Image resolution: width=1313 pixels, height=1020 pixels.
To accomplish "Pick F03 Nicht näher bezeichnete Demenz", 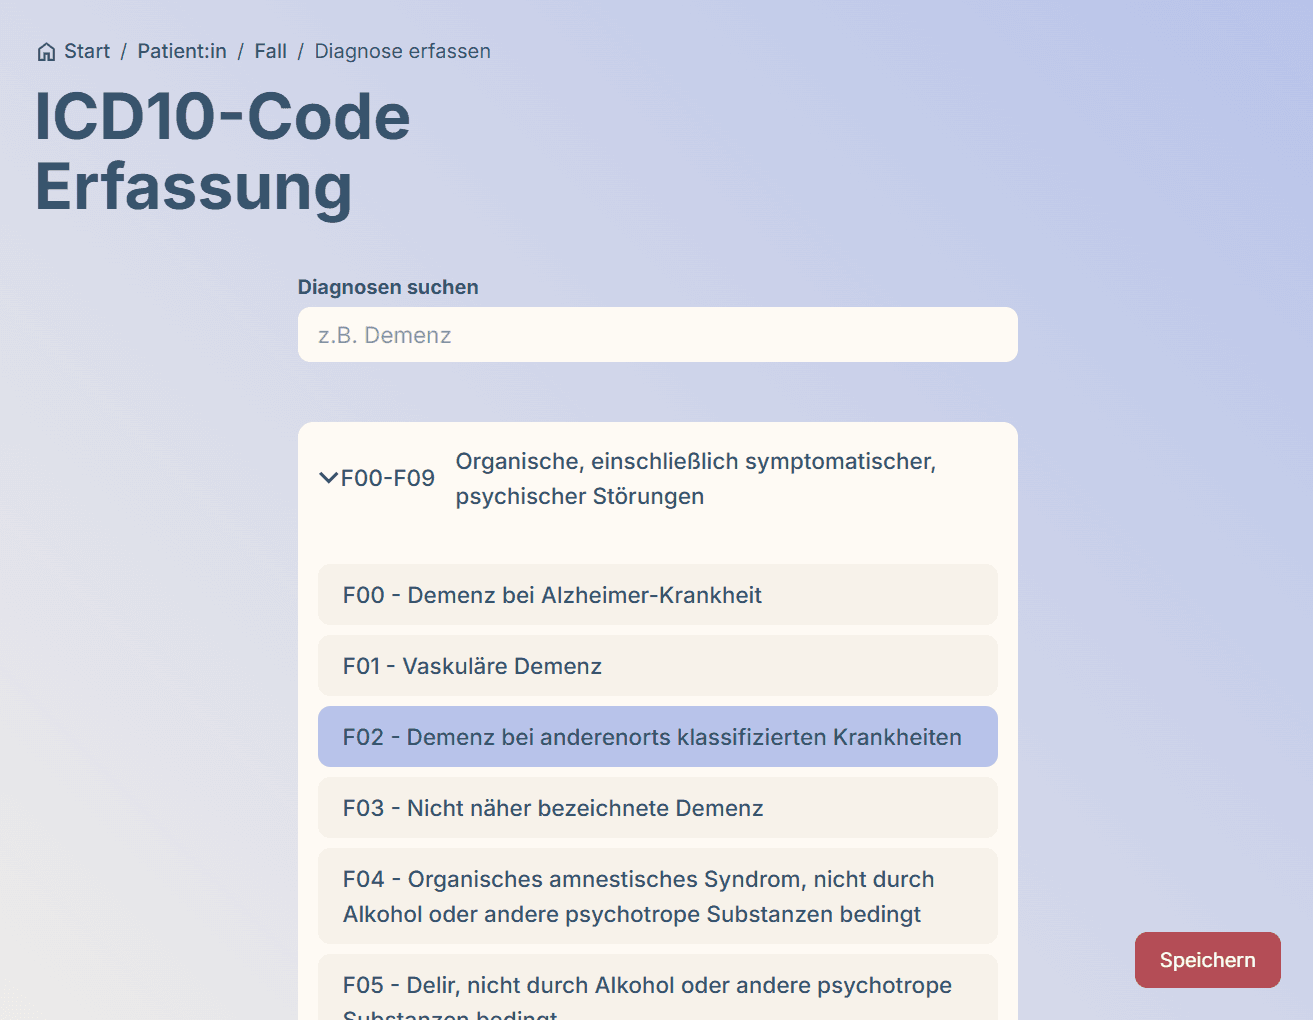I will (658, 808).
